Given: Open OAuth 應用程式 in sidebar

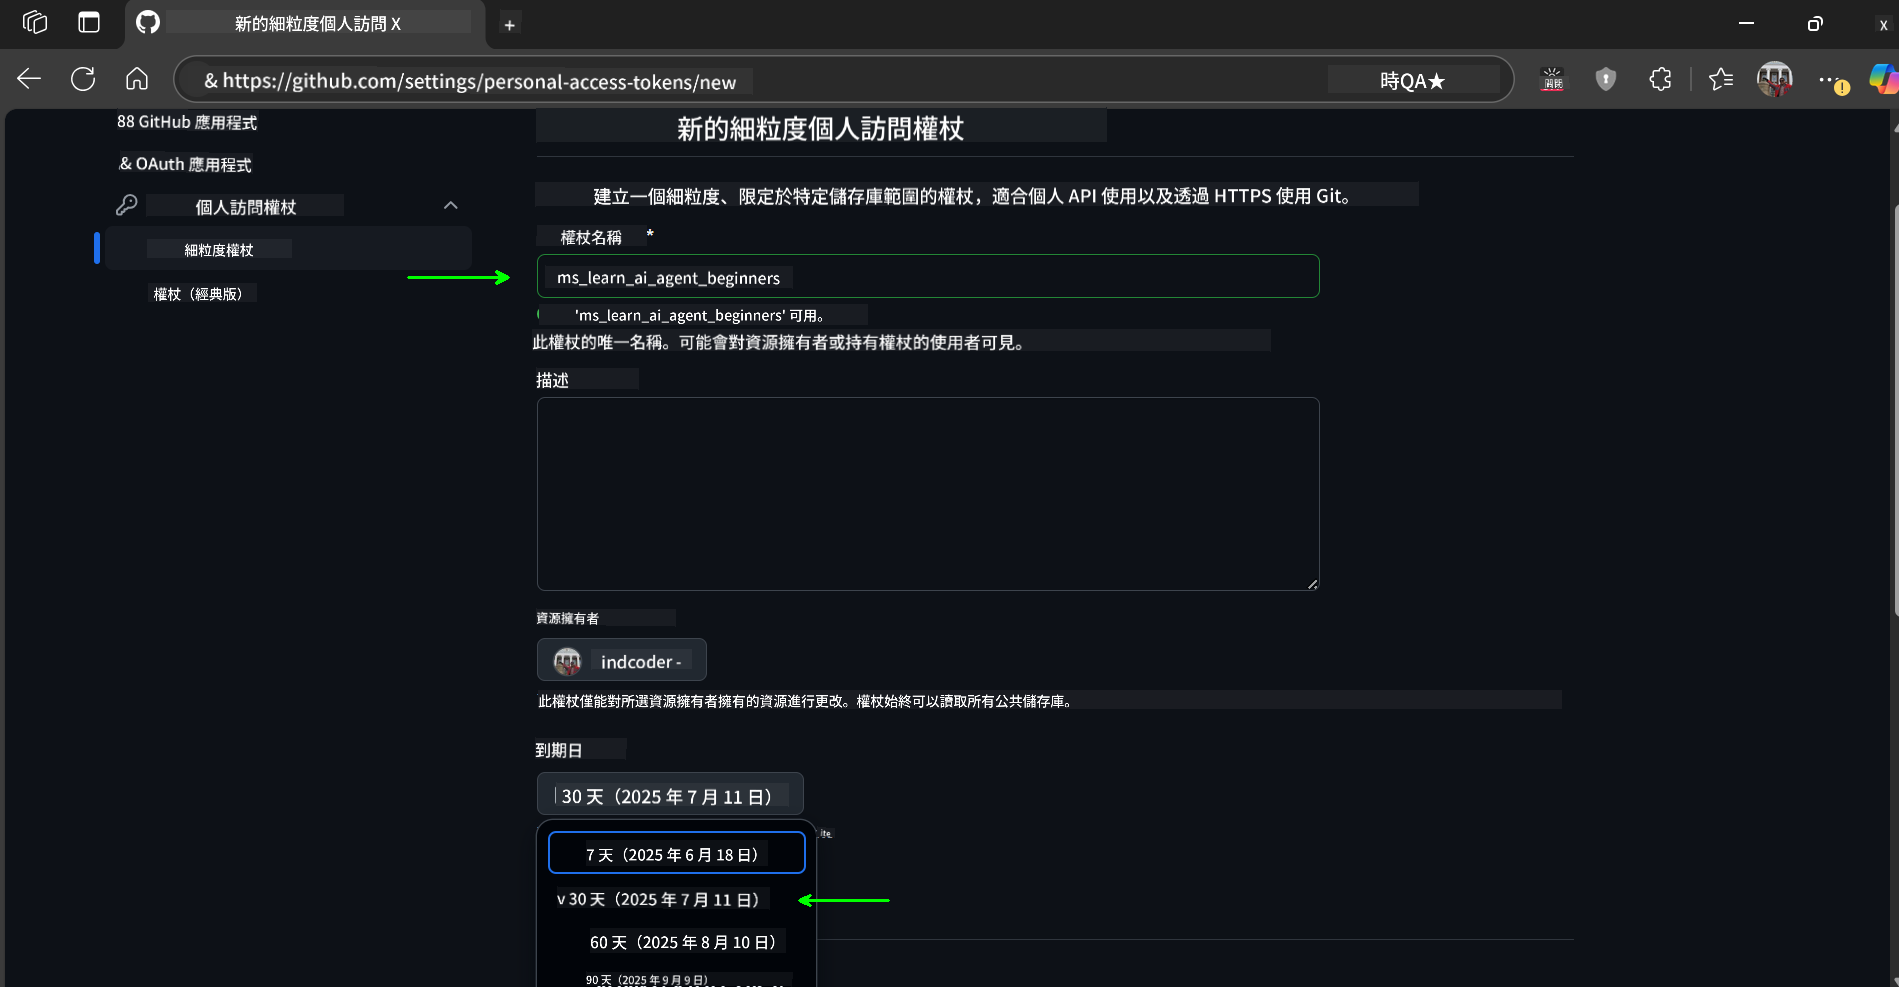Looking at the screenshot, I should pyautogui.click(x=186, y=164).
